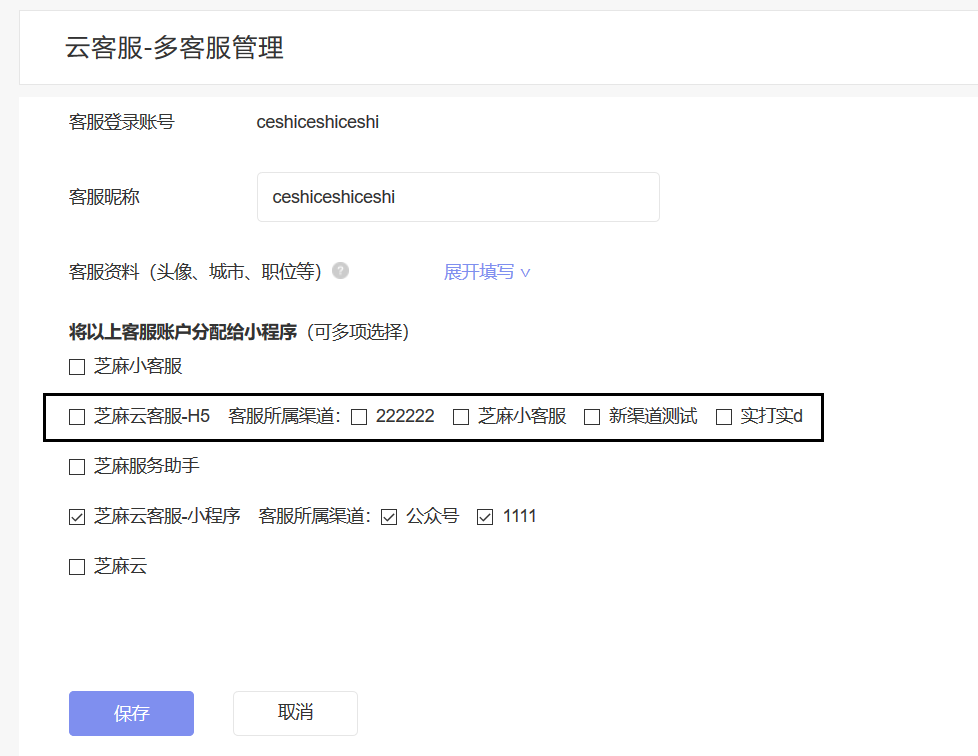The image size is (978, 756).
Task: Check the 芝麻小客服 mini-program checkbox
Action: pos(77,367)
